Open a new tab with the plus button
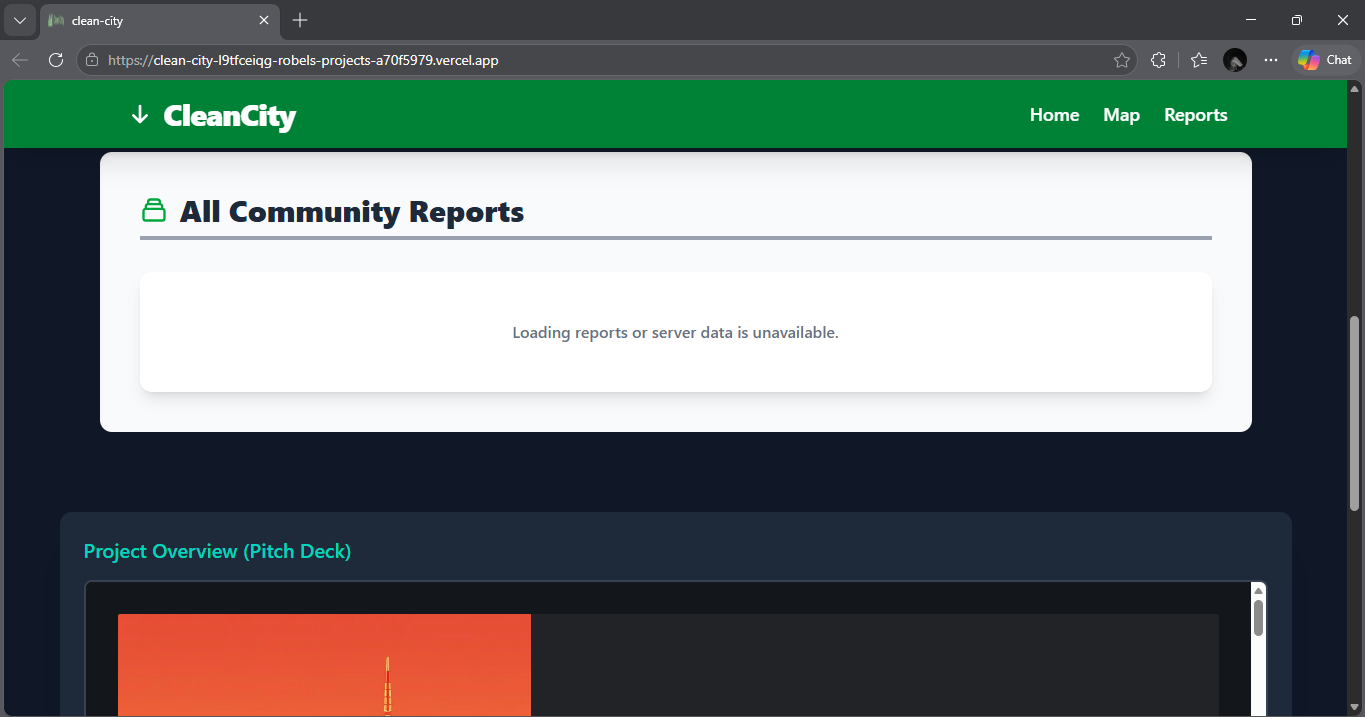This screenshot has width=1365, height=717. [x=300, y=20]
